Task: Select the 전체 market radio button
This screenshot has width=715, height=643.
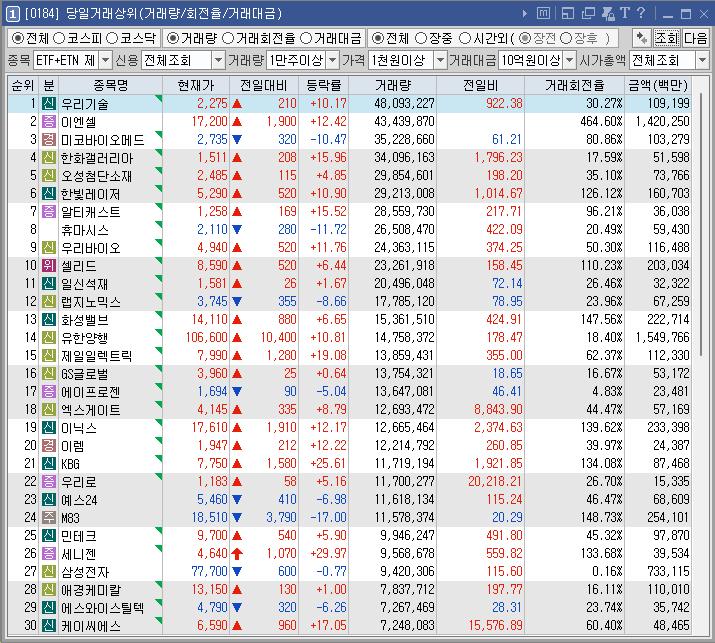Action: tap(17, 38)
